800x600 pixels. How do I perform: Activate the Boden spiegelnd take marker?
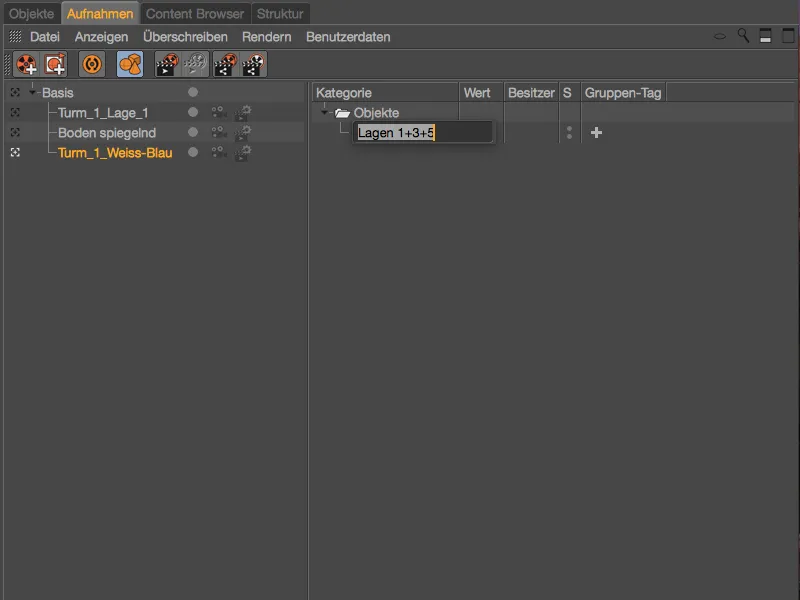pos(15,133)
